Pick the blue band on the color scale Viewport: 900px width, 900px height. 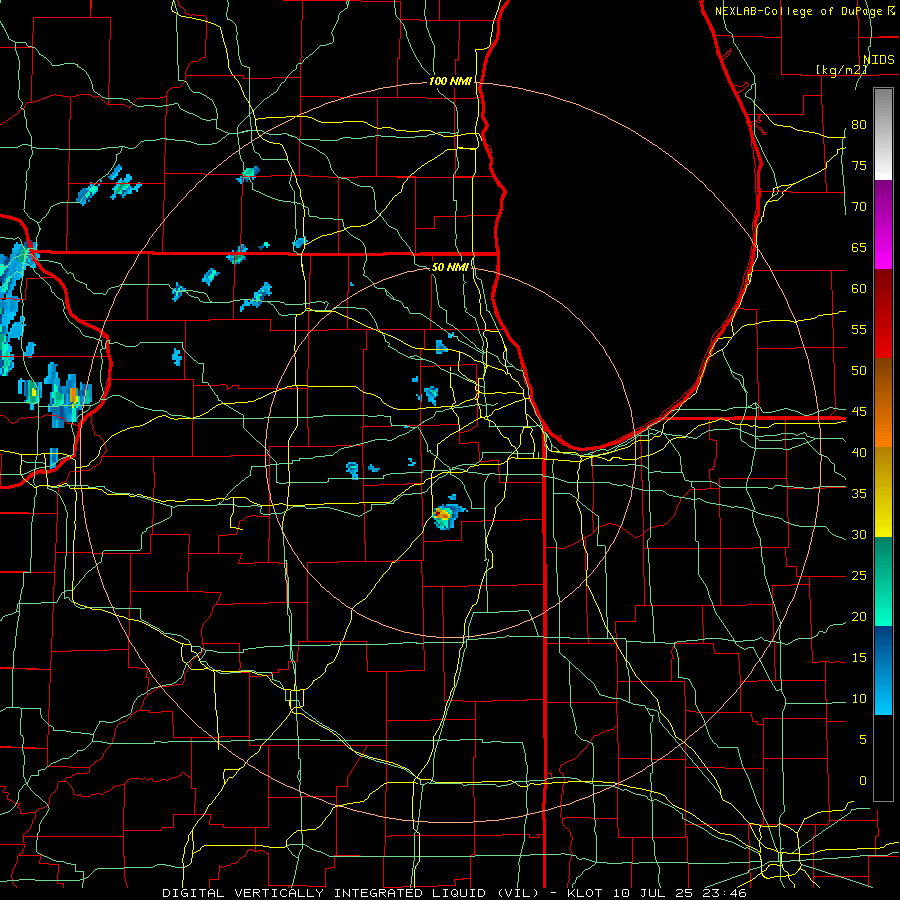click(883, 670)
